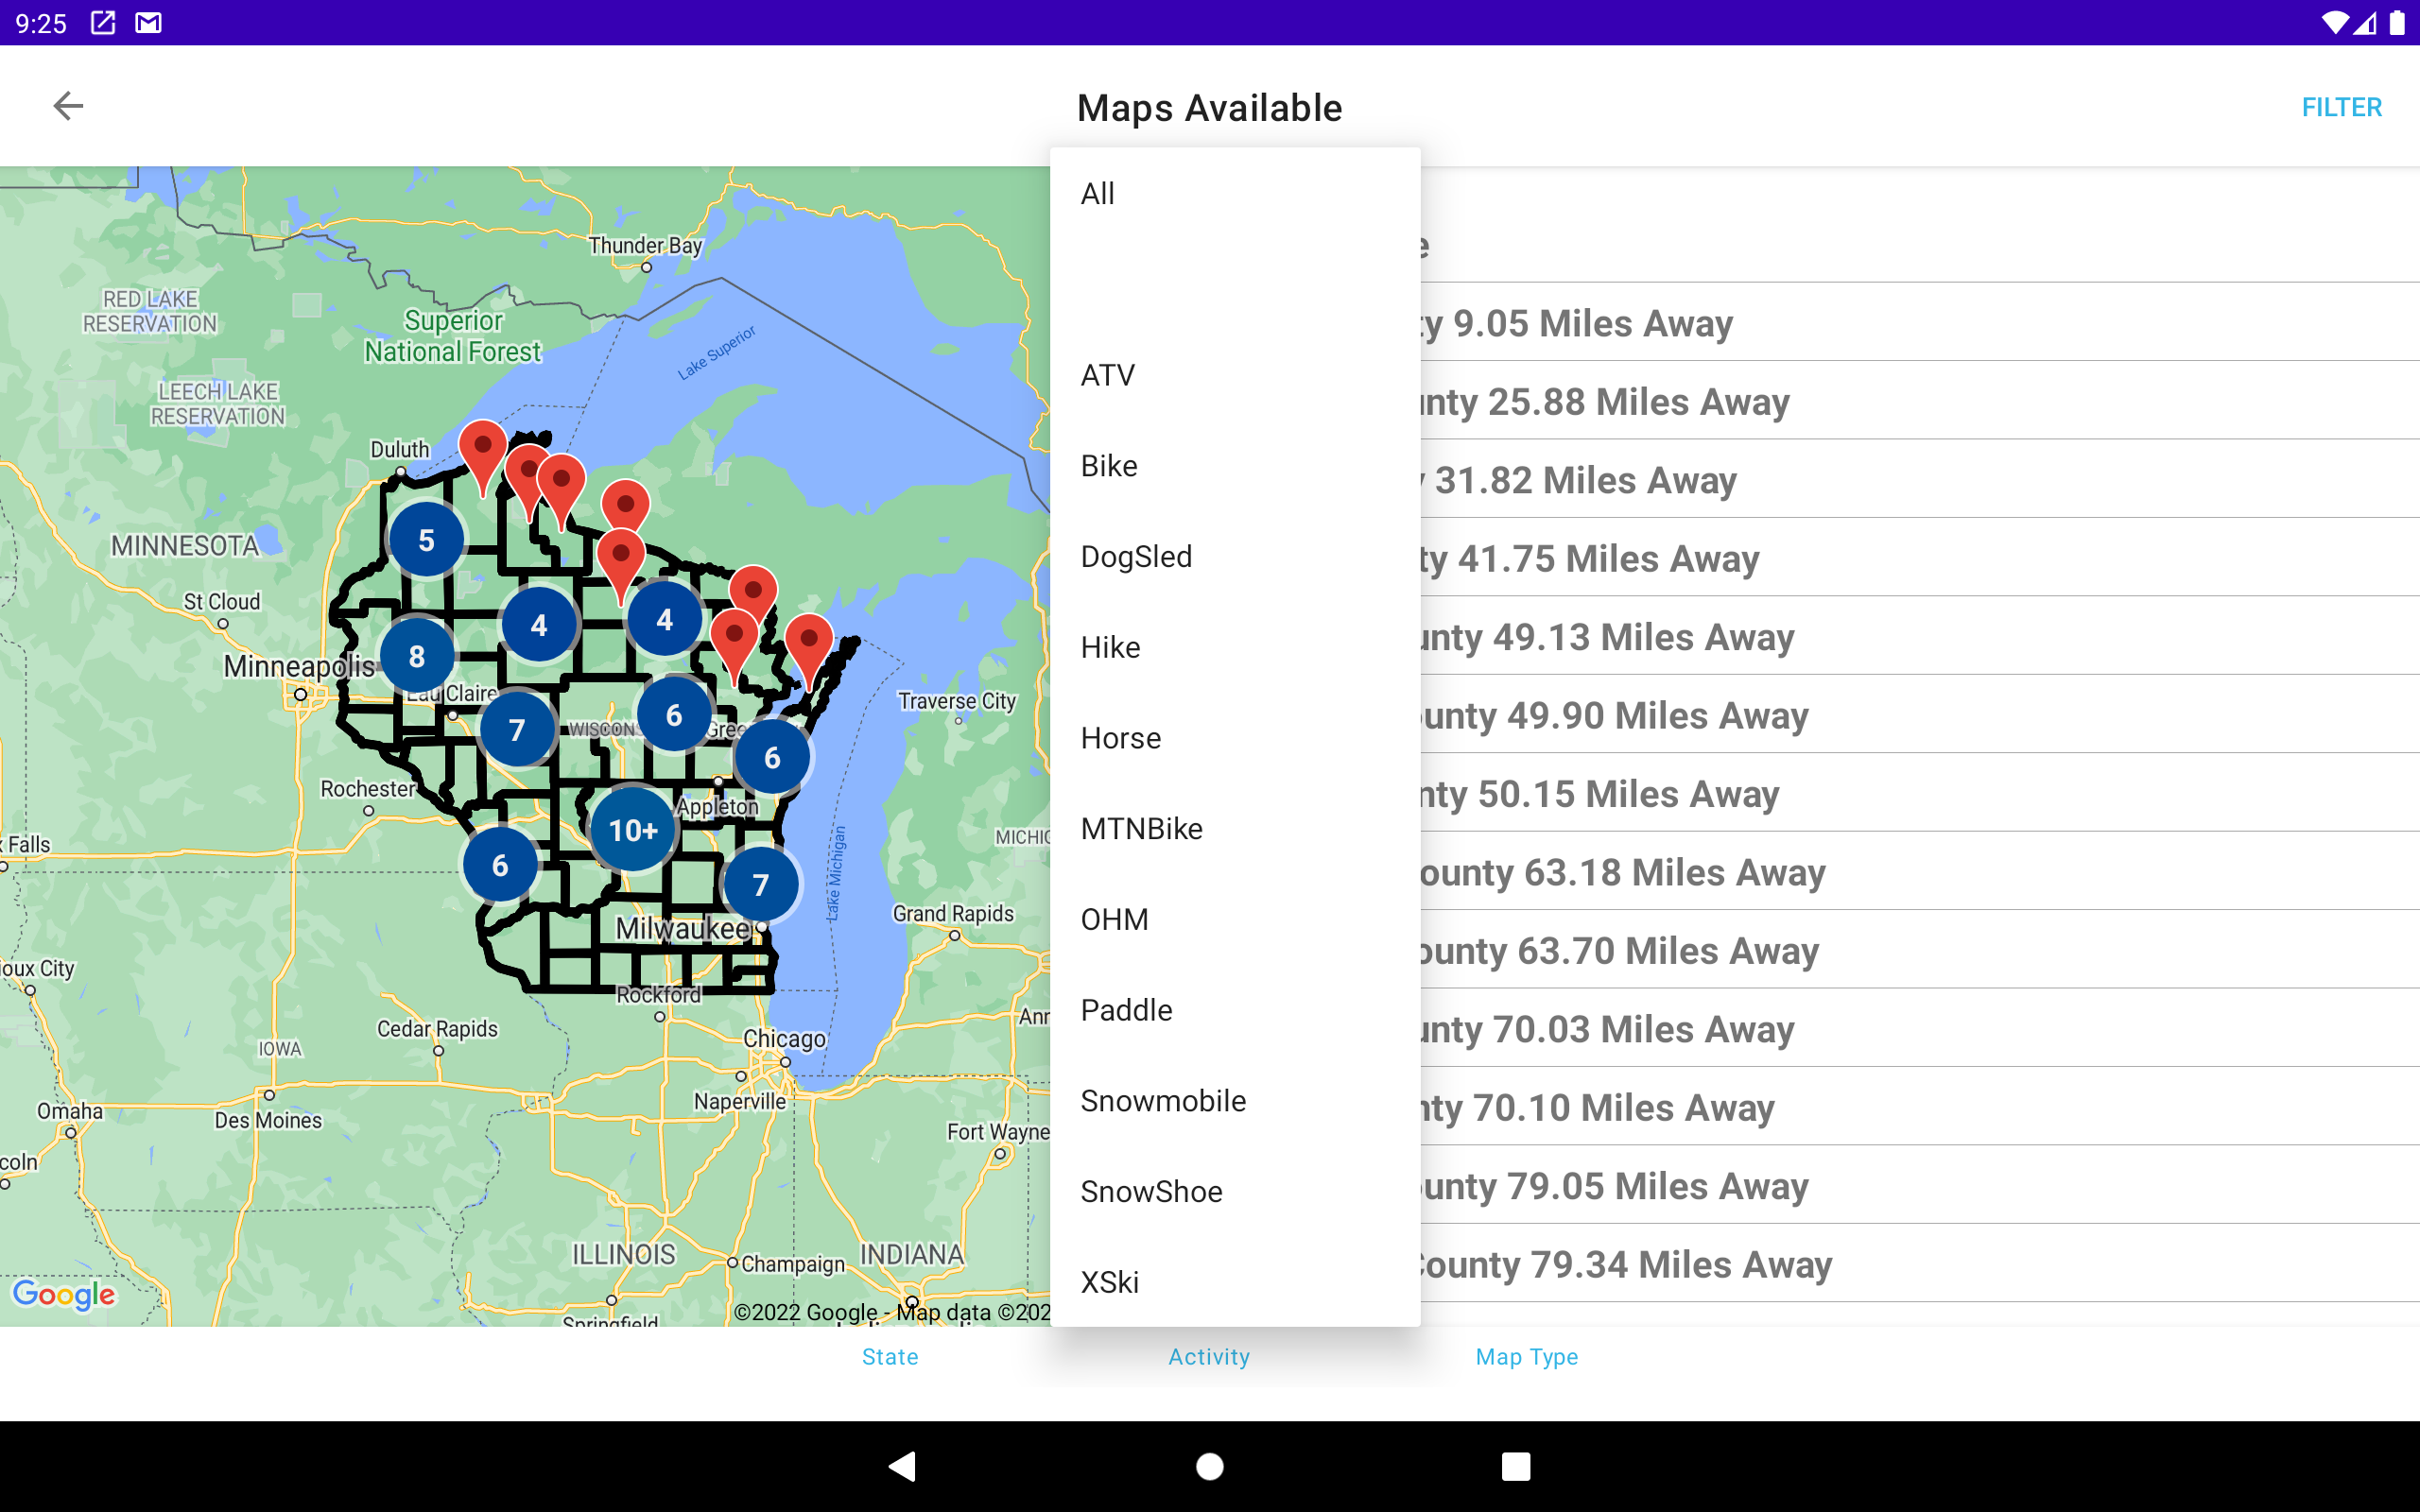Tap Android back navigation button

click(x=902, y=1466)
